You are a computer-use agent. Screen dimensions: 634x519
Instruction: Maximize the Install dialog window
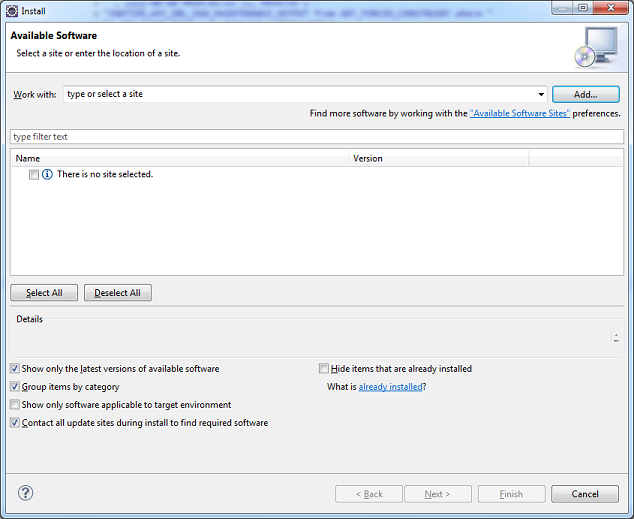(583, 8)
